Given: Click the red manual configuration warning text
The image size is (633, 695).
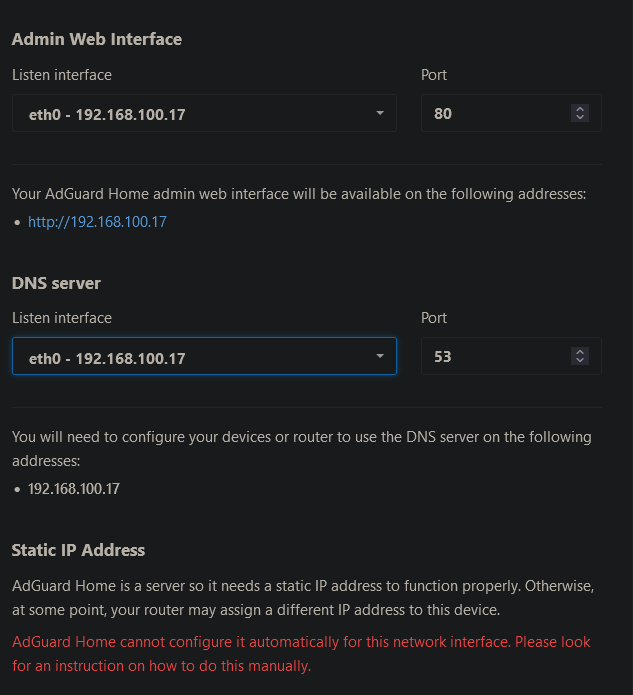Looking at the screenshot, I should point(301,654).
